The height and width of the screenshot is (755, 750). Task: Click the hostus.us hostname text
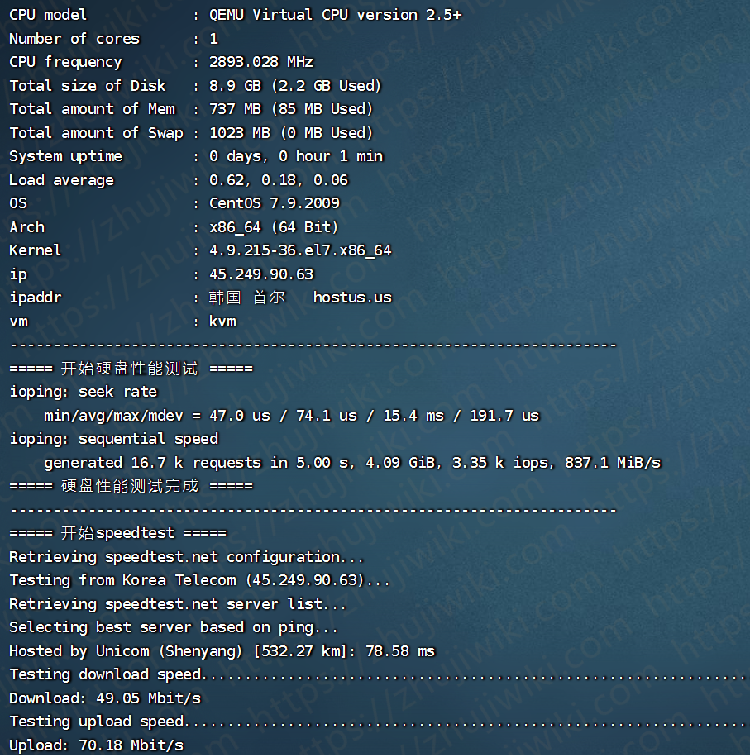(x=352, y=297)
